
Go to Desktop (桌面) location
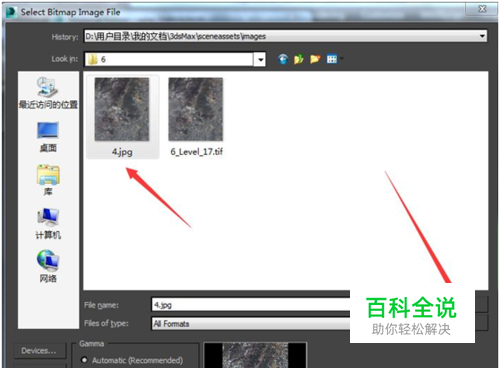(48, 137)
